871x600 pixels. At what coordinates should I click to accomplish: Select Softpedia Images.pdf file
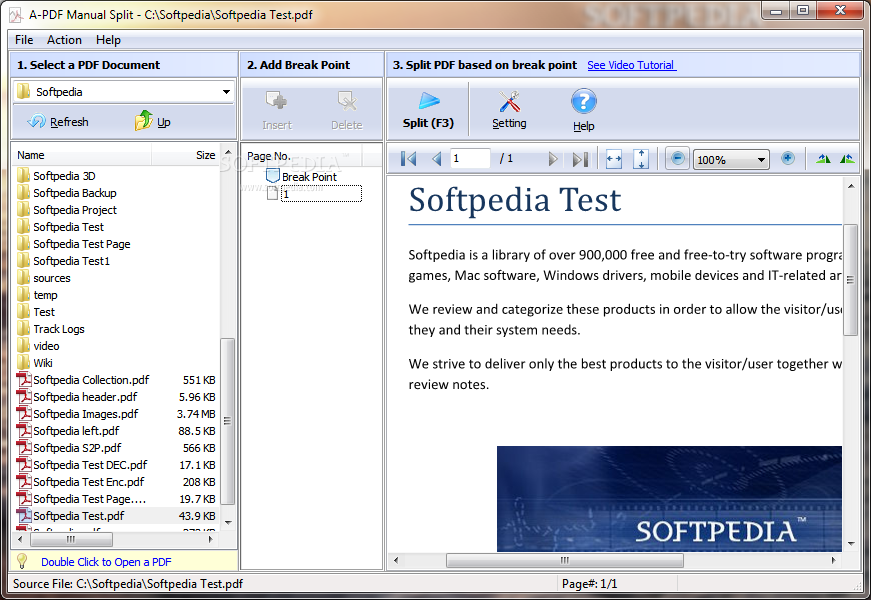click(x=86, y=414)
